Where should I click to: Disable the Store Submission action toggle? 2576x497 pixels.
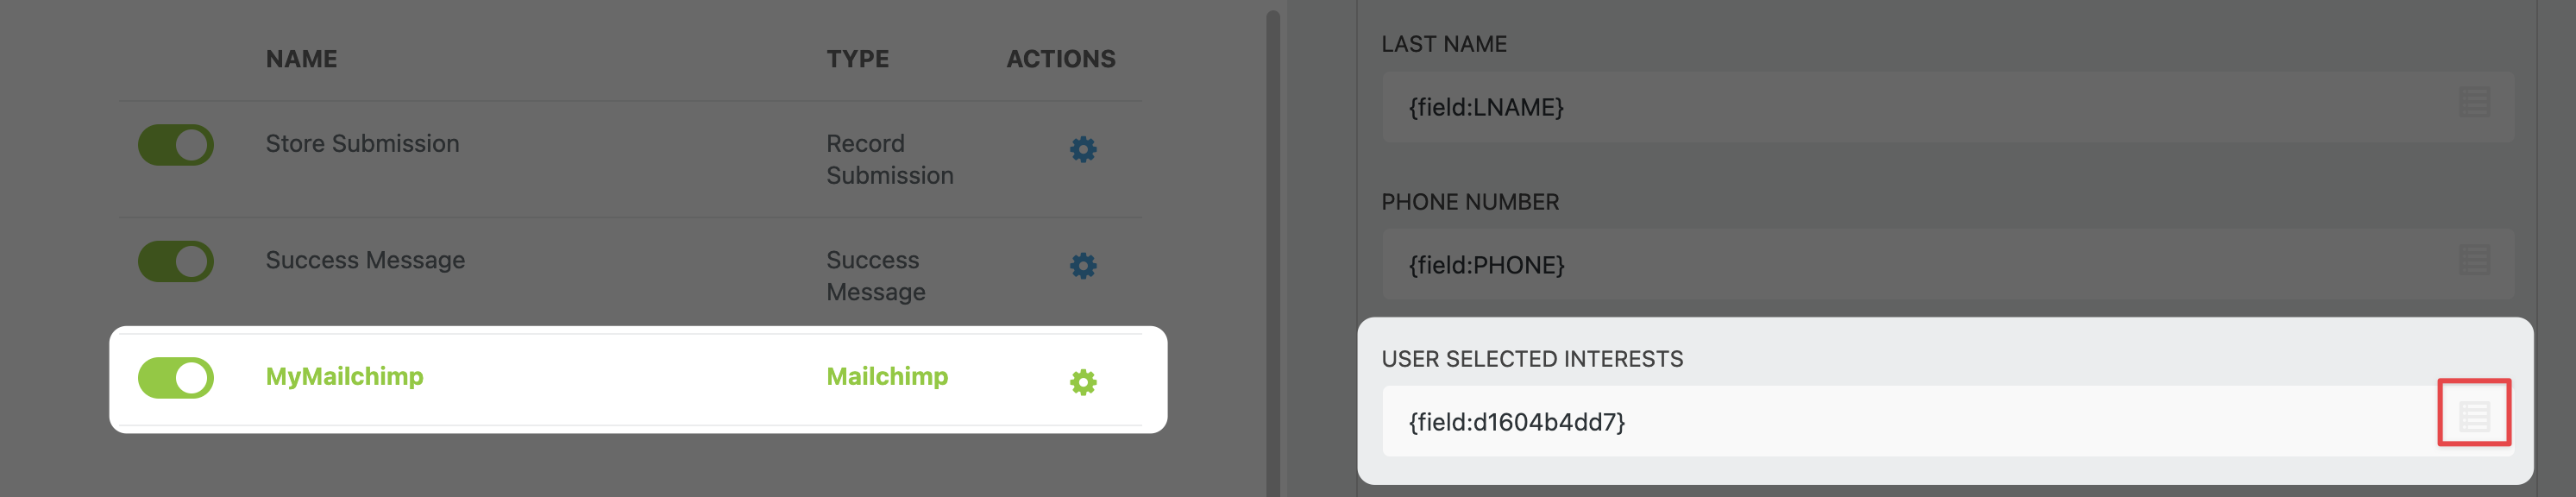click(176, 145)
